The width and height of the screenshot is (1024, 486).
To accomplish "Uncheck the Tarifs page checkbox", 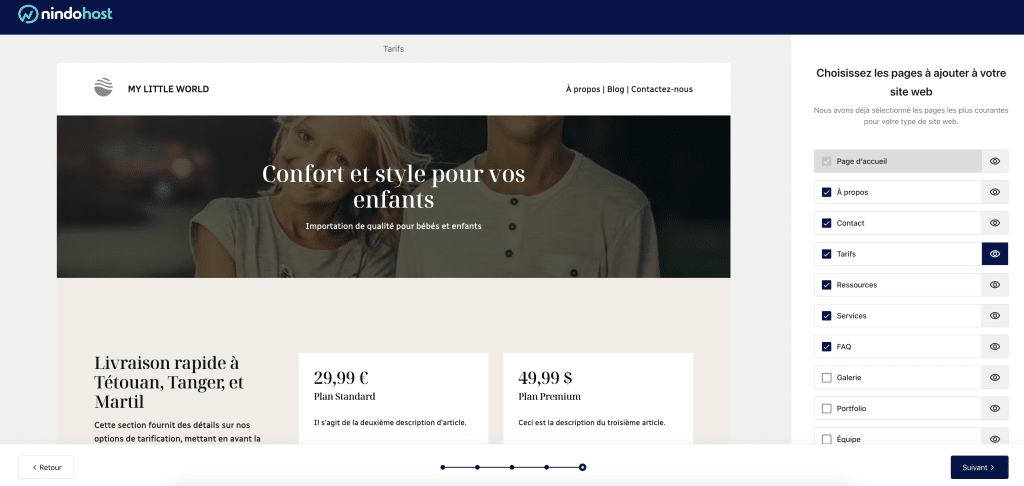I will pos(826,254).
